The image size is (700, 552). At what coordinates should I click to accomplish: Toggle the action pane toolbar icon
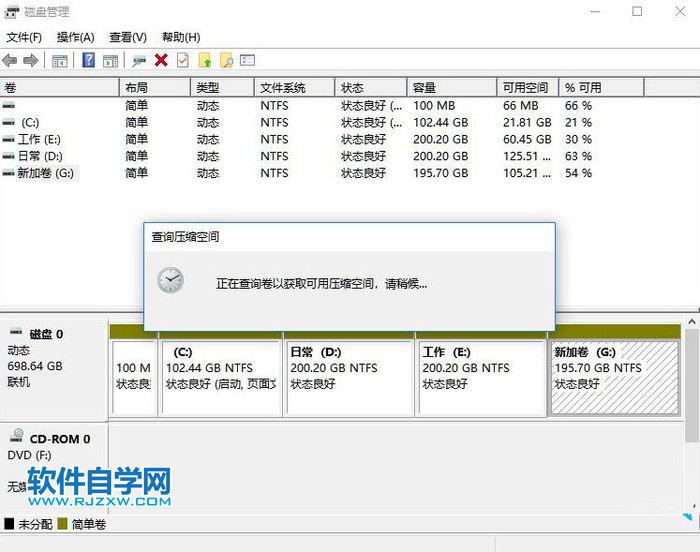(110, 61)
